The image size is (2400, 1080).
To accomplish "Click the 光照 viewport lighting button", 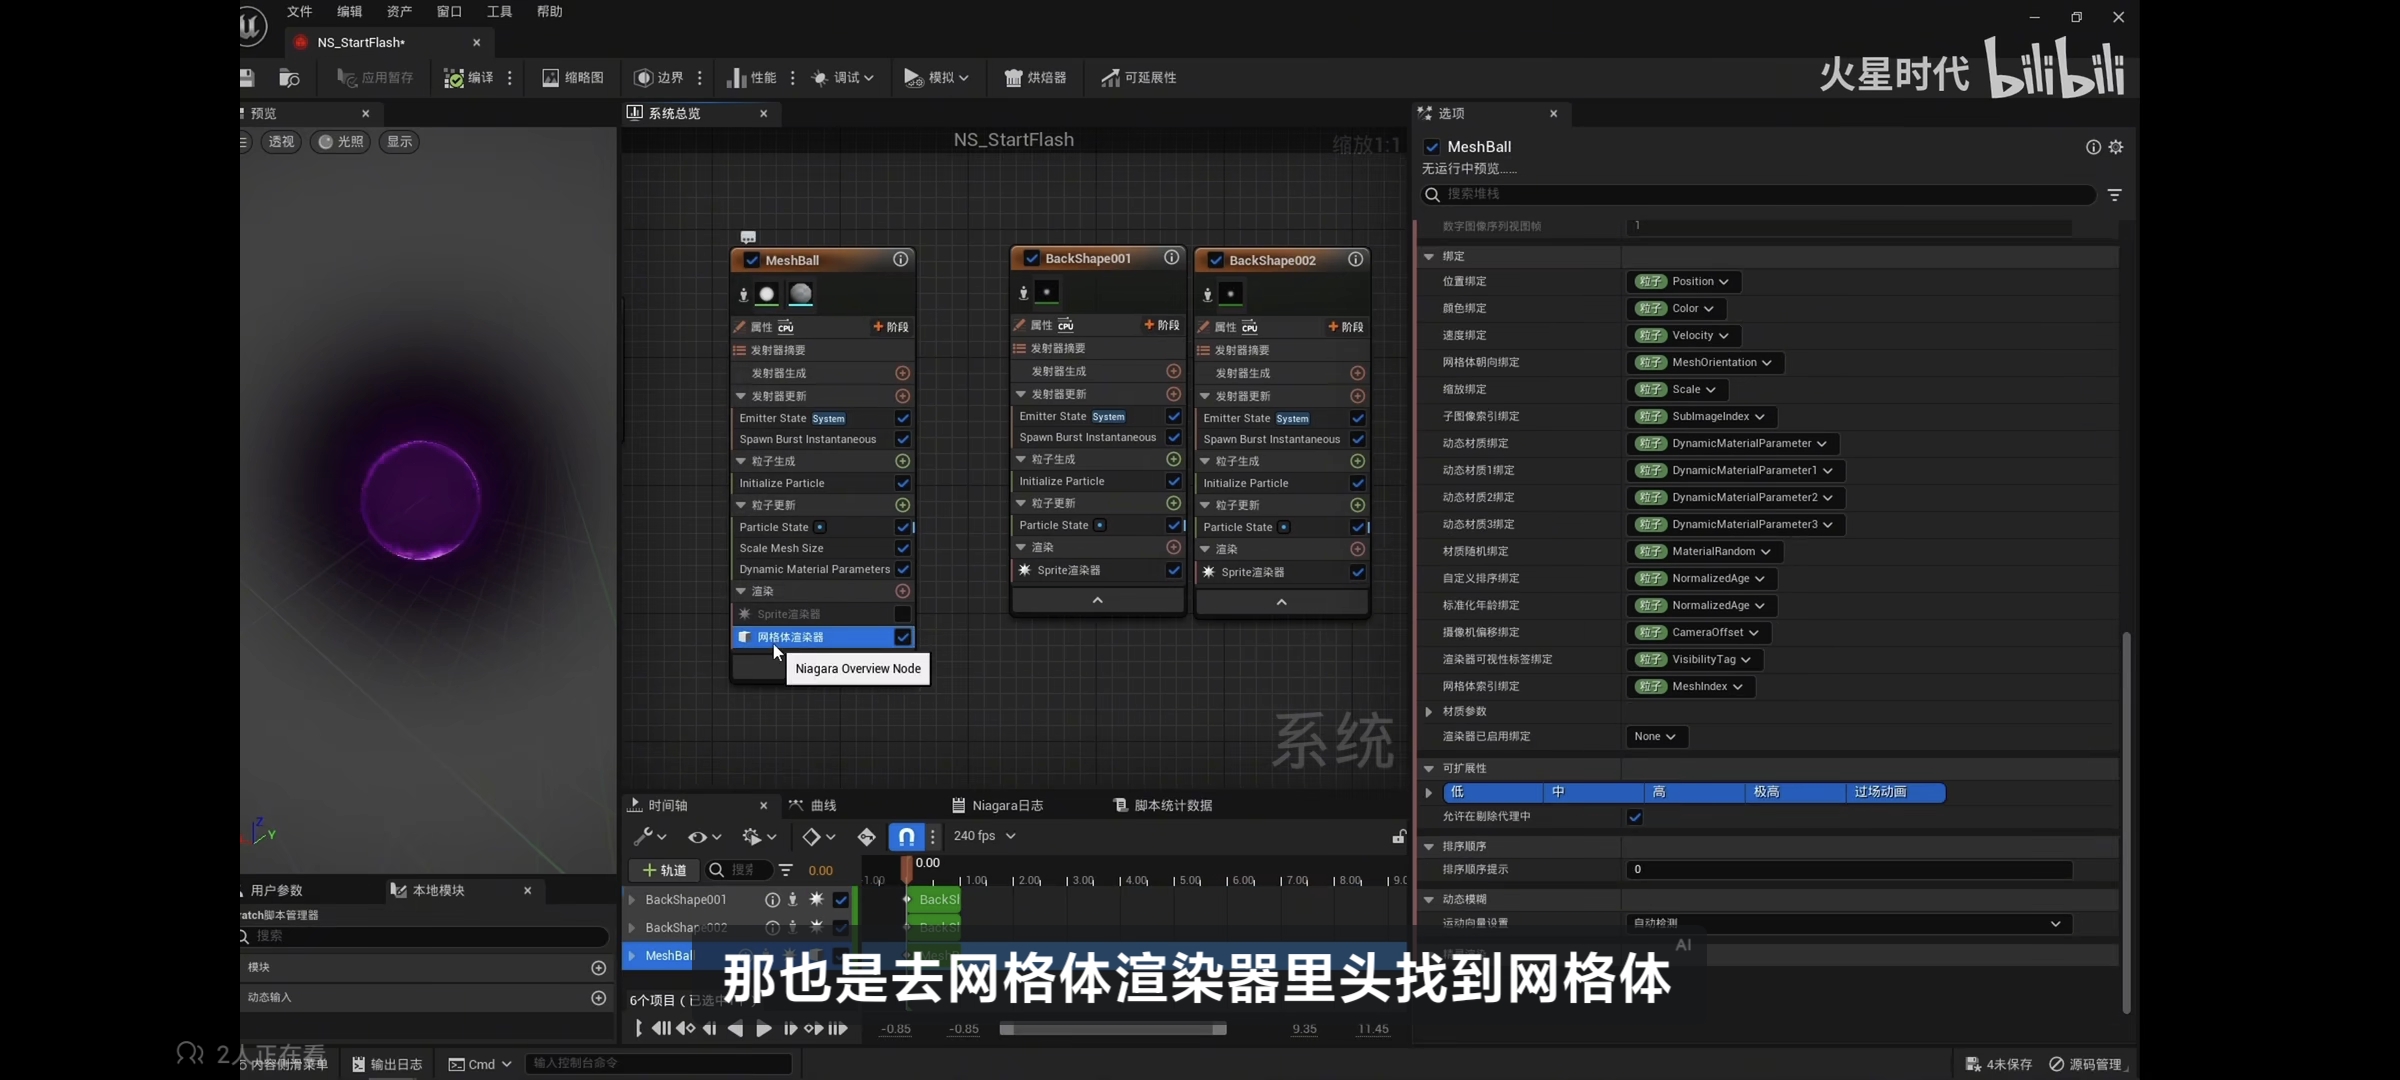I will 341,142.
